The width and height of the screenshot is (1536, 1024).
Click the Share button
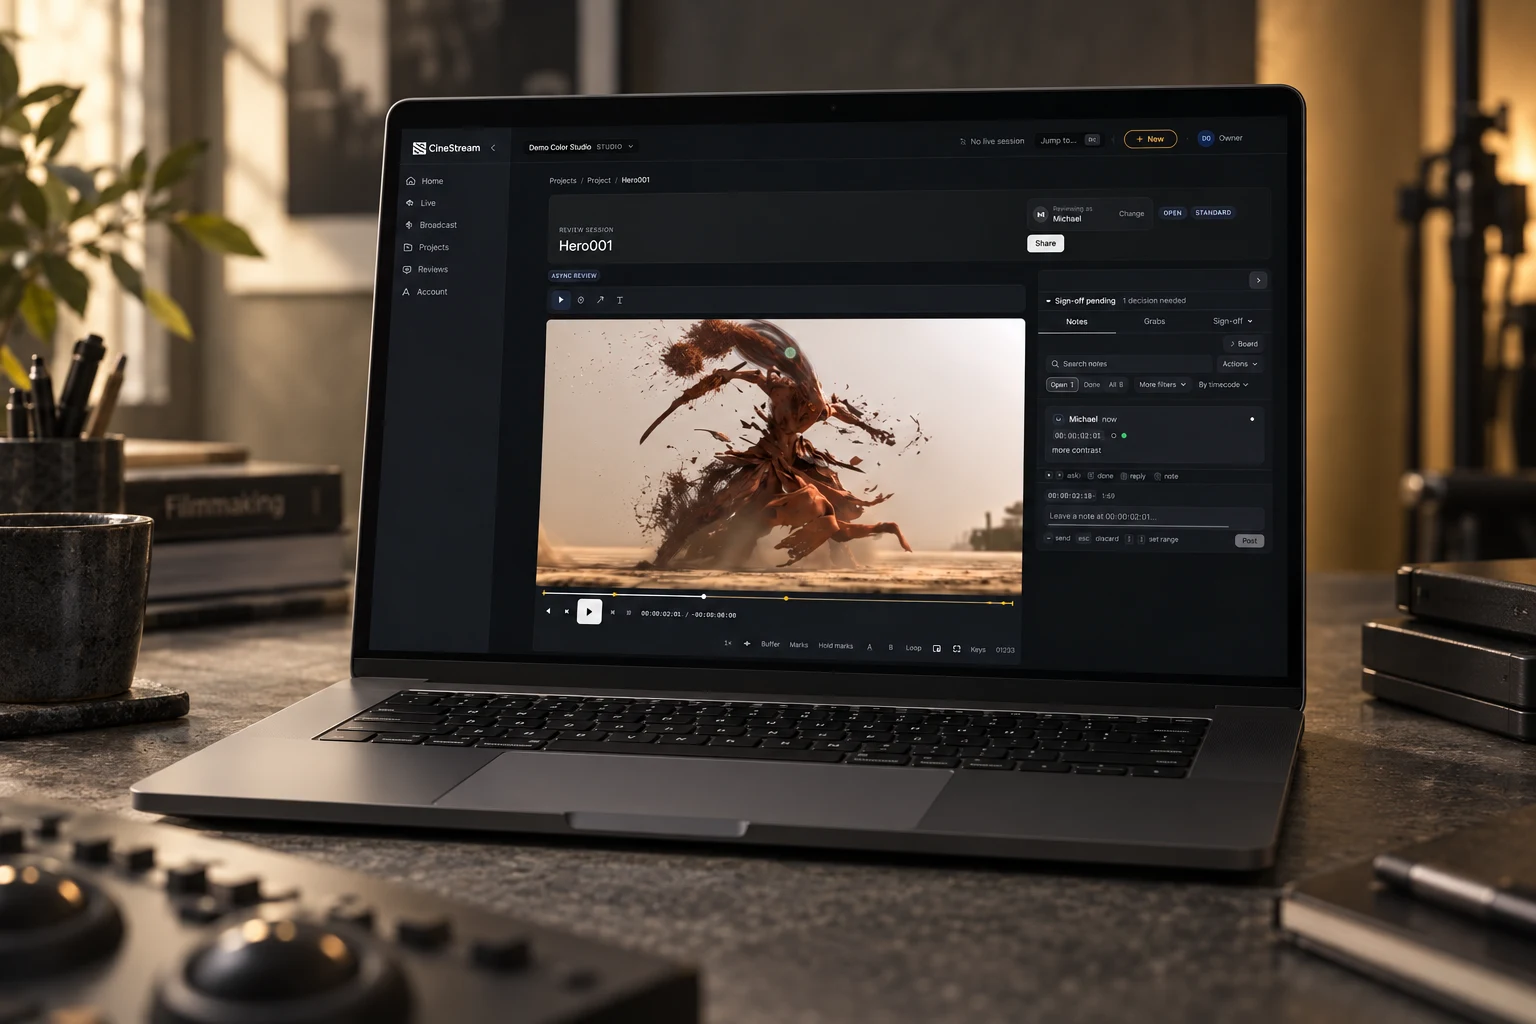click(x=1046, y=243)
